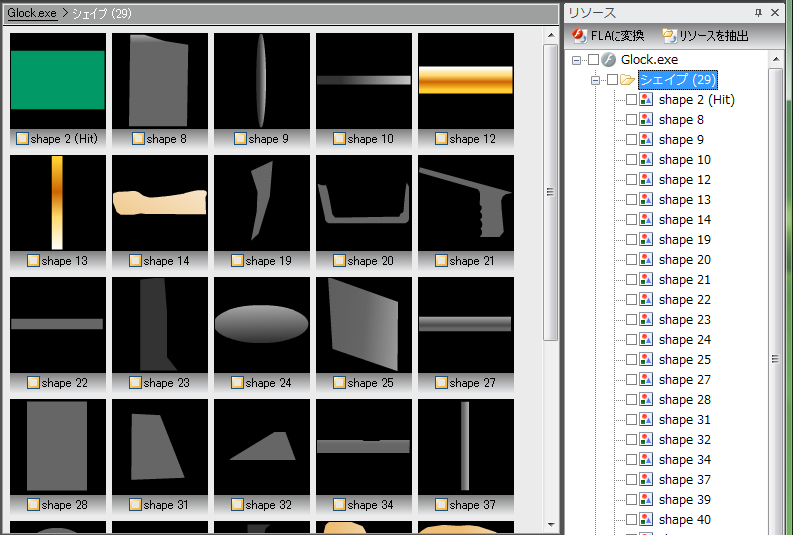Click Glock.exe in the breadcrumb path
793x535 pixels.
point(32,13)
